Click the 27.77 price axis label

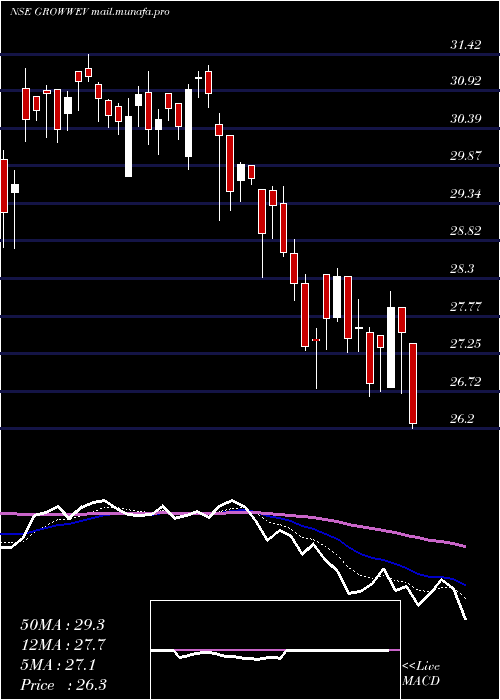pyautogui.click(x=466, y=307)
